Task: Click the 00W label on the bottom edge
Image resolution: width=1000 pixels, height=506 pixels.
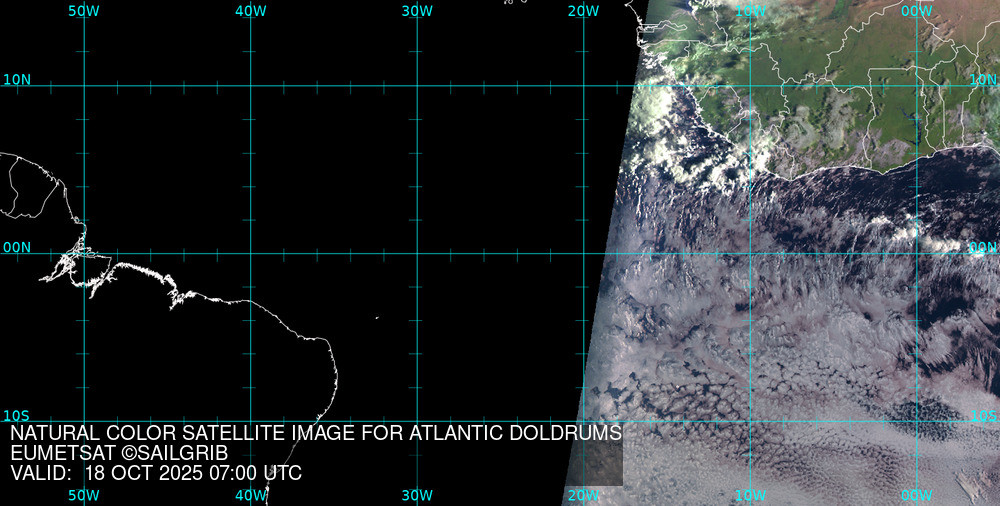Action: [x=916, y=495]
